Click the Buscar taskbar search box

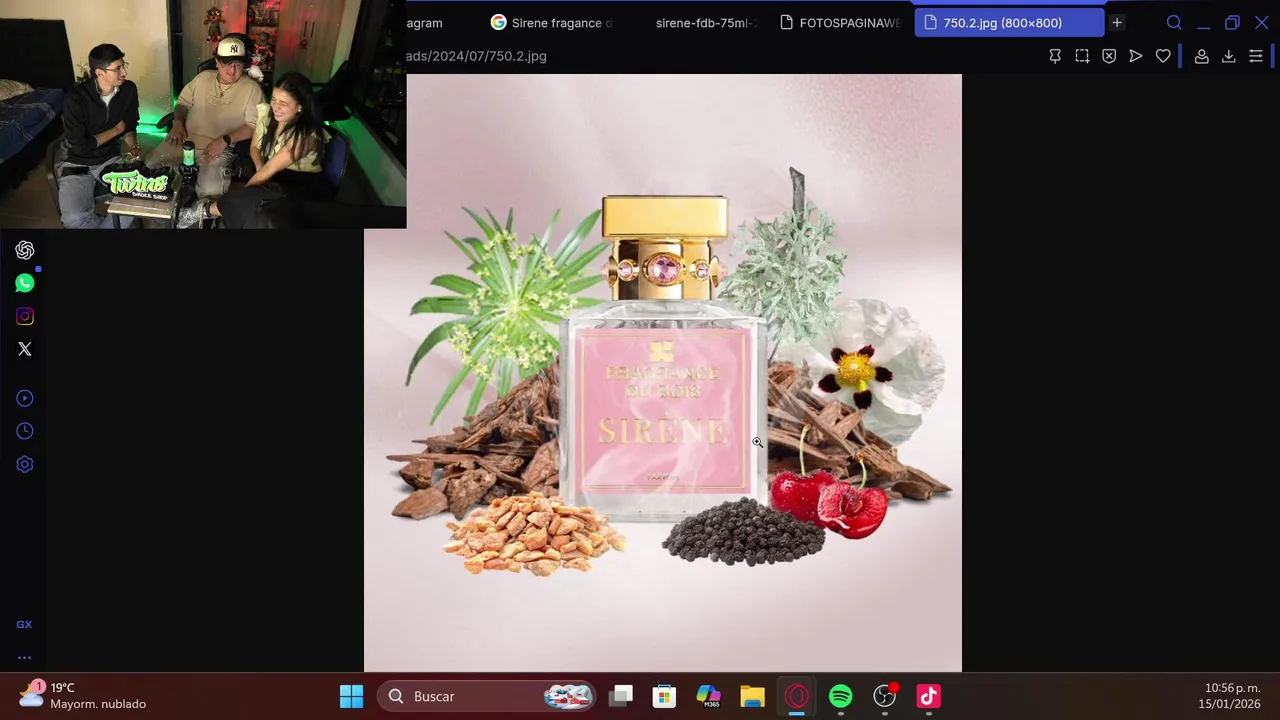tap(488, 696)
